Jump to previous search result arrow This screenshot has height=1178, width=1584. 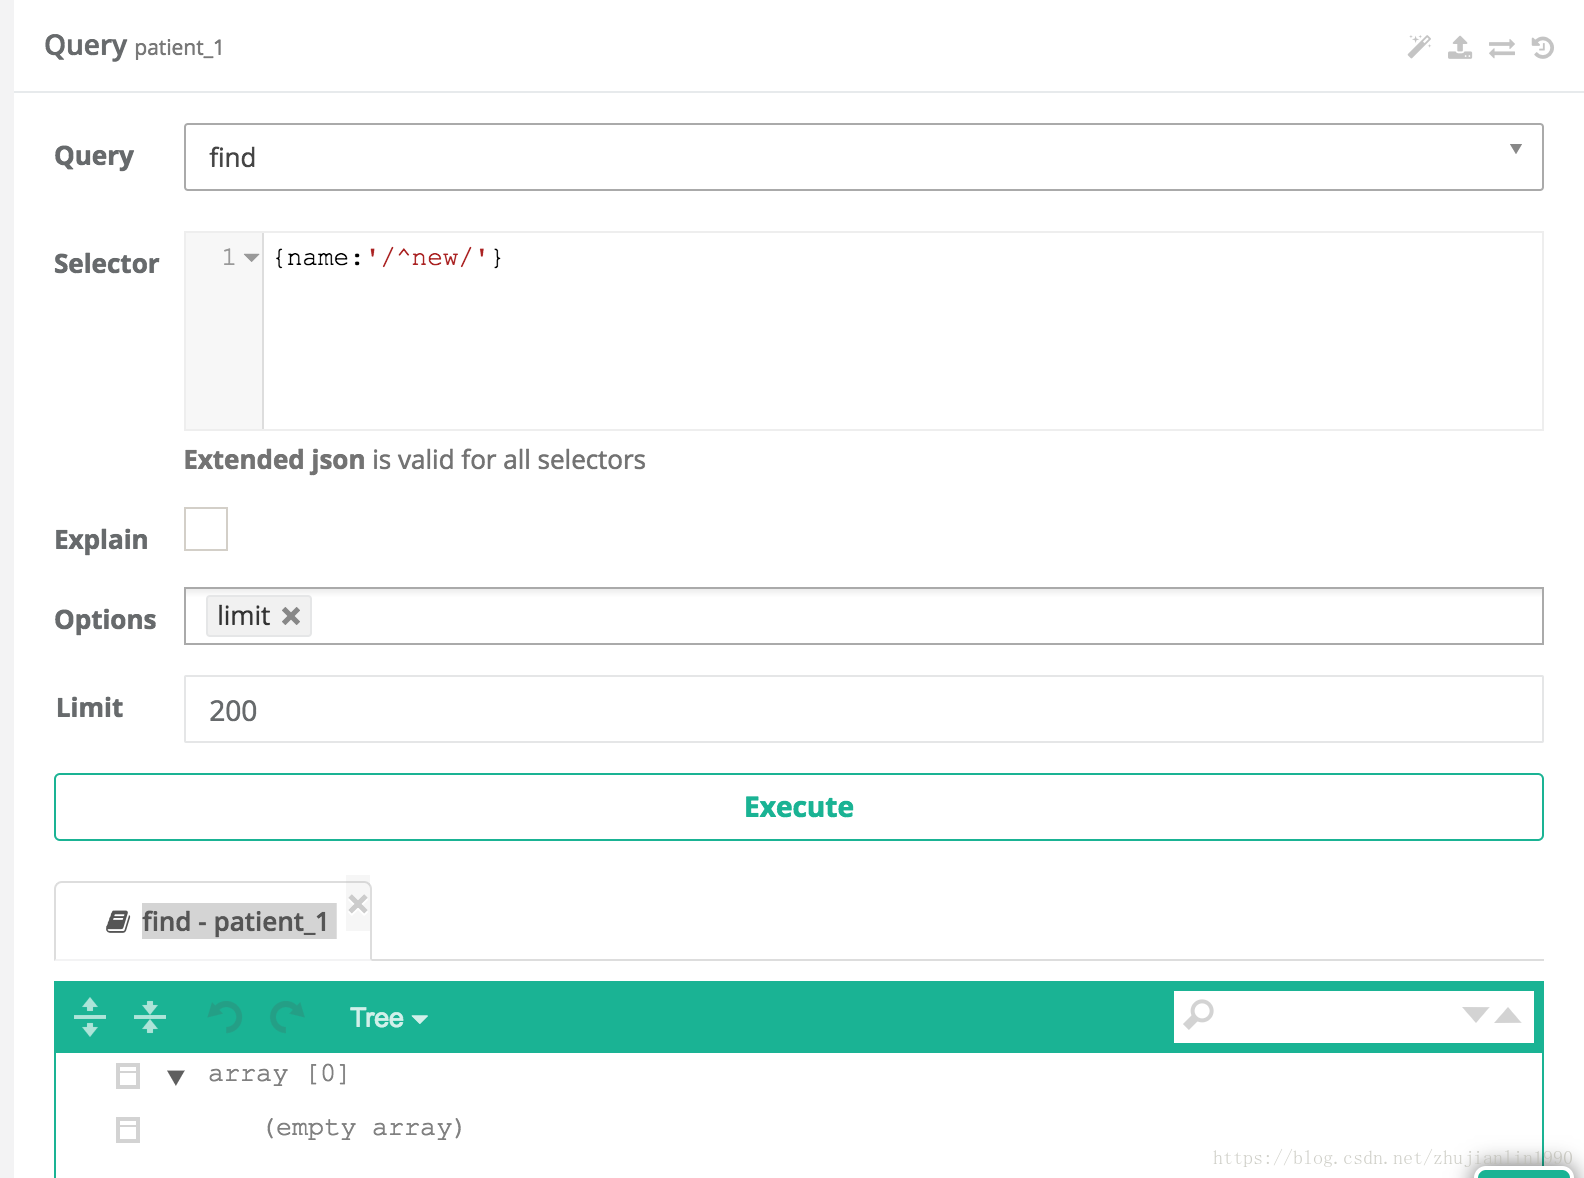tap(1508, 1015)
